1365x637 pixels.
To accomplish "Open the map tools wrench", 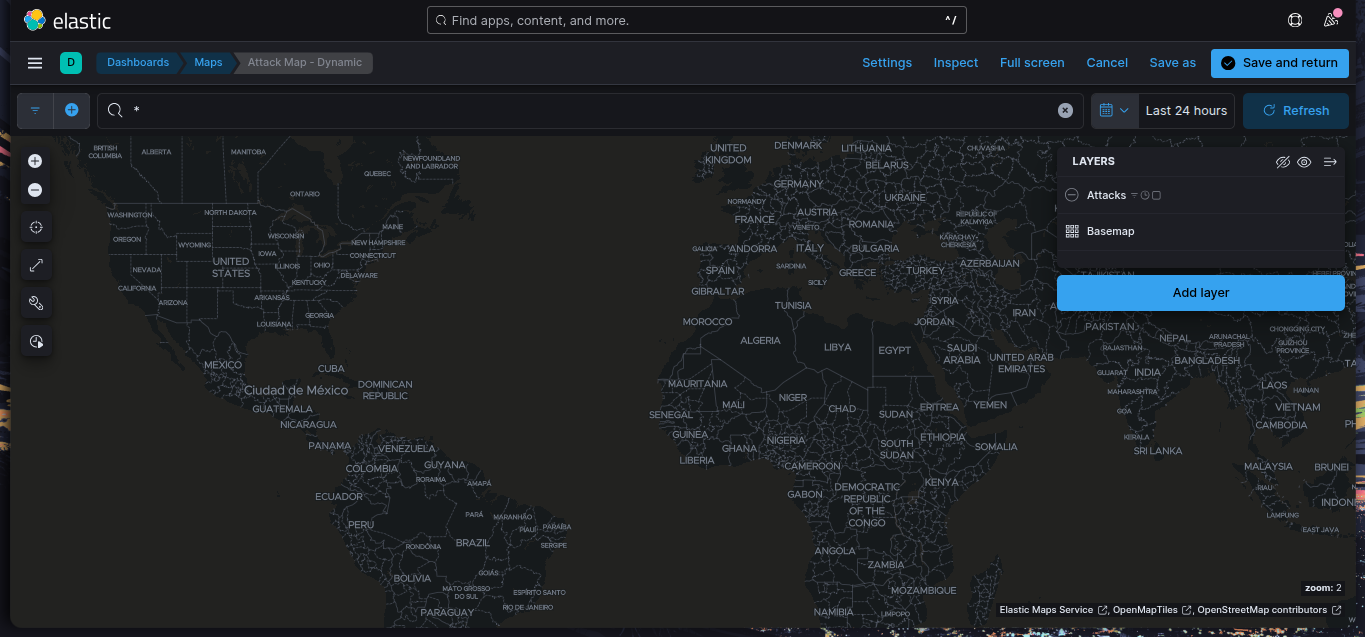I will pos(36,303).
